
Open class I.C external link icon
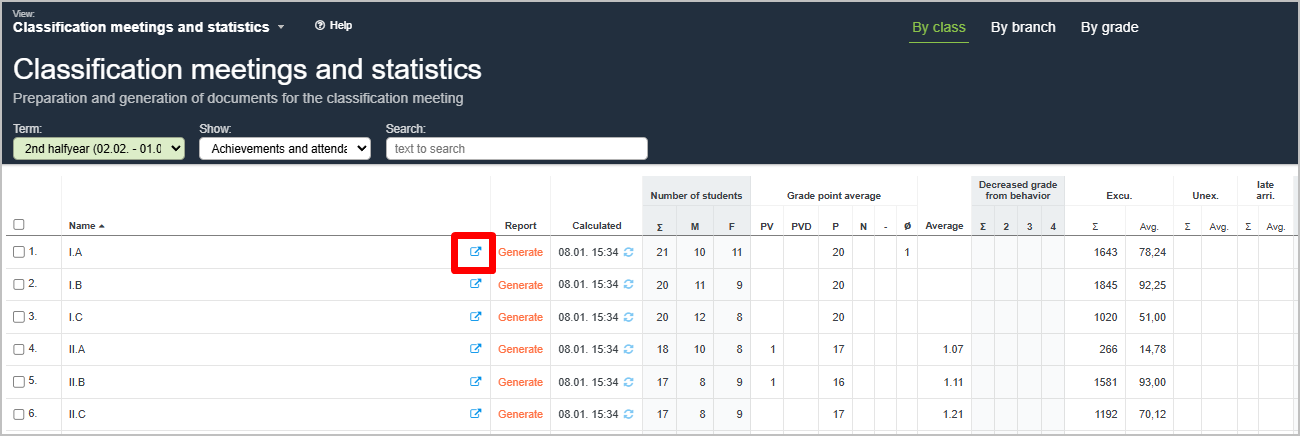click(x=476, y=317)
